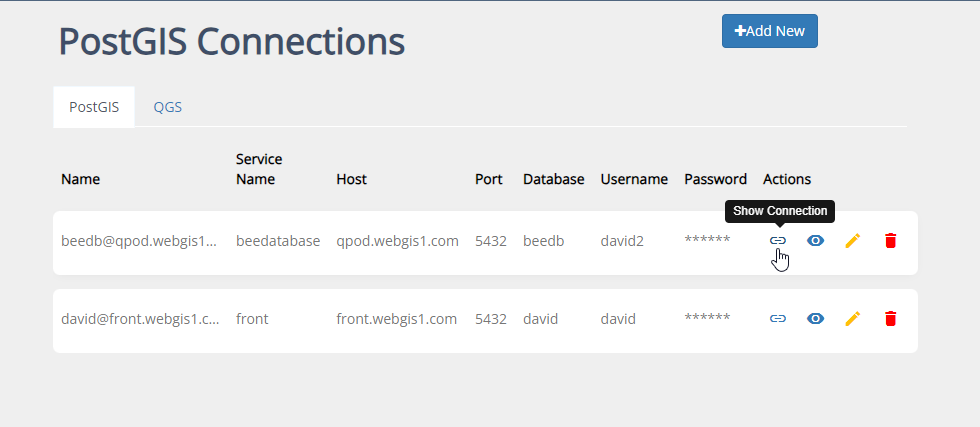The image size is (980, 427).
Task: Click the beedb@qpod.webgis1 connection name
Action: click(x=138, y=241)
